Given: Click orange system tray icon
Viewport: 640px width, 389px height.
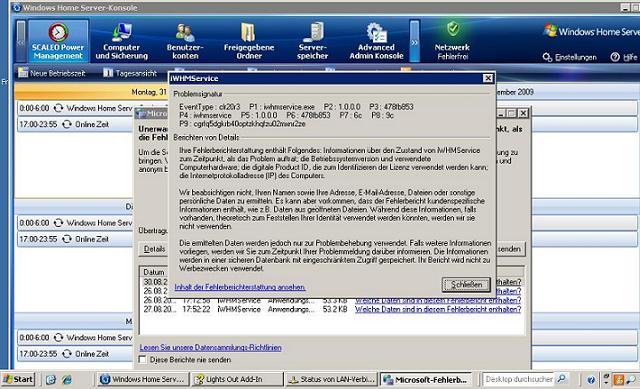Looking at the screenshot, I should click(x=618, y=380).
